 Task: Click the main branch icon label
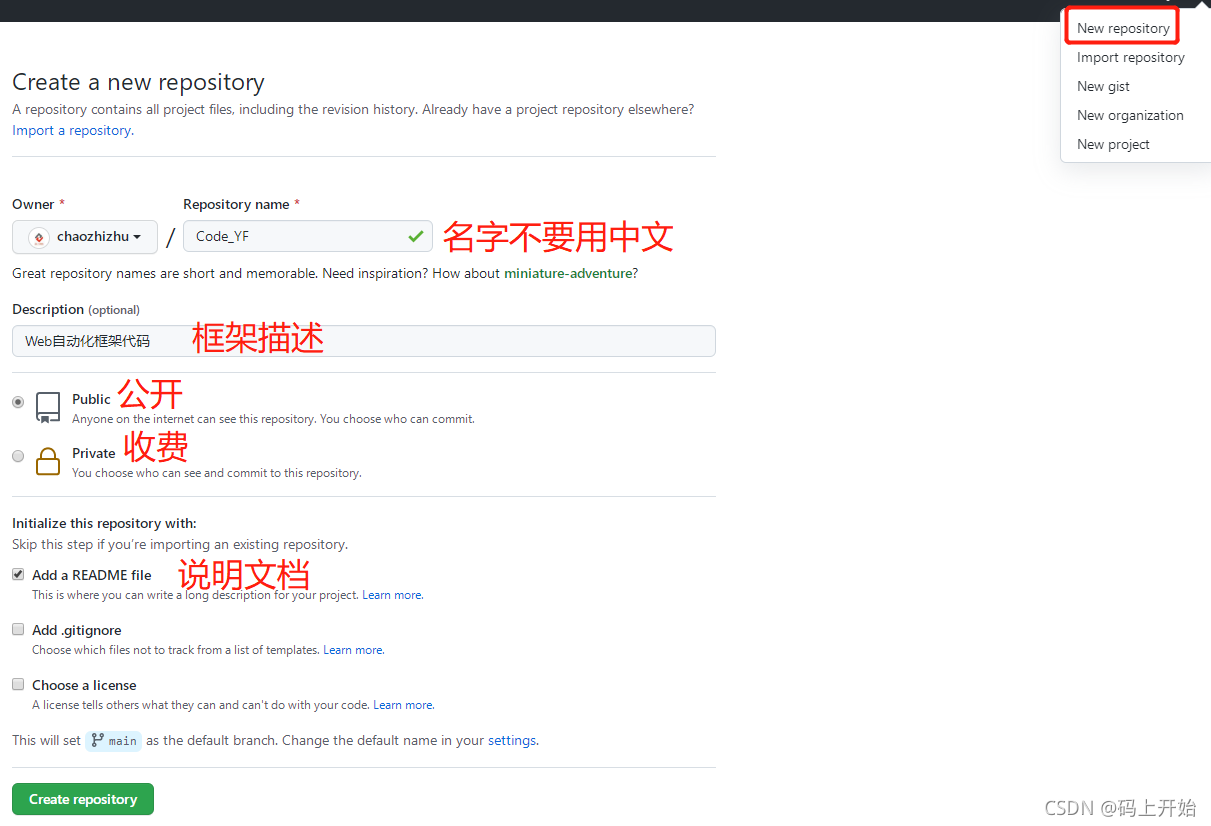click(x=112, y=741)
